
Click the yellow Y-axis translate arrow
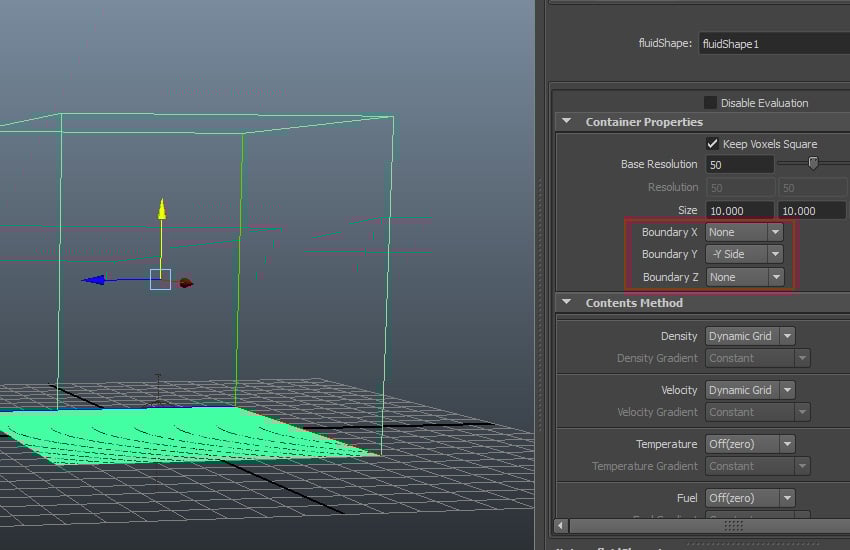pyautogui.click(x=161, y=208)
